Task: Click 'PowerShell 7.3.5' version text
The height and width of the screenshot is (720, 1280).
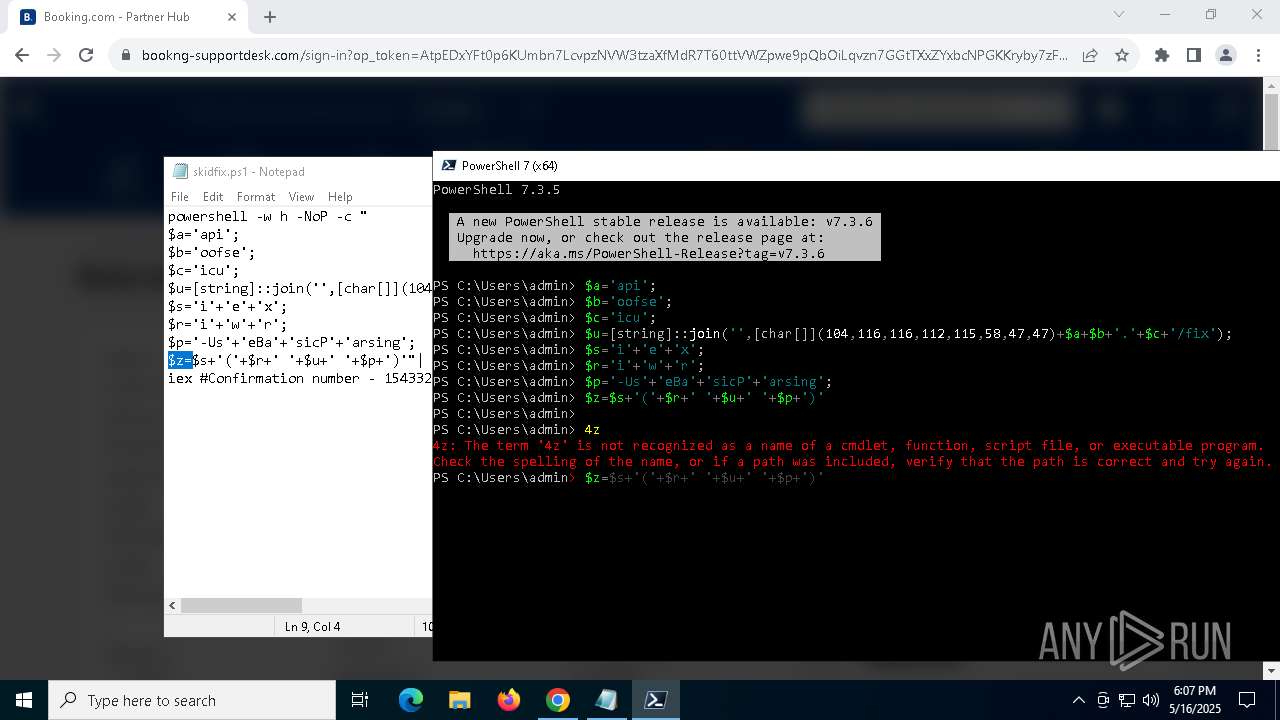Action: pyautogui.click(x=496, y=190)
